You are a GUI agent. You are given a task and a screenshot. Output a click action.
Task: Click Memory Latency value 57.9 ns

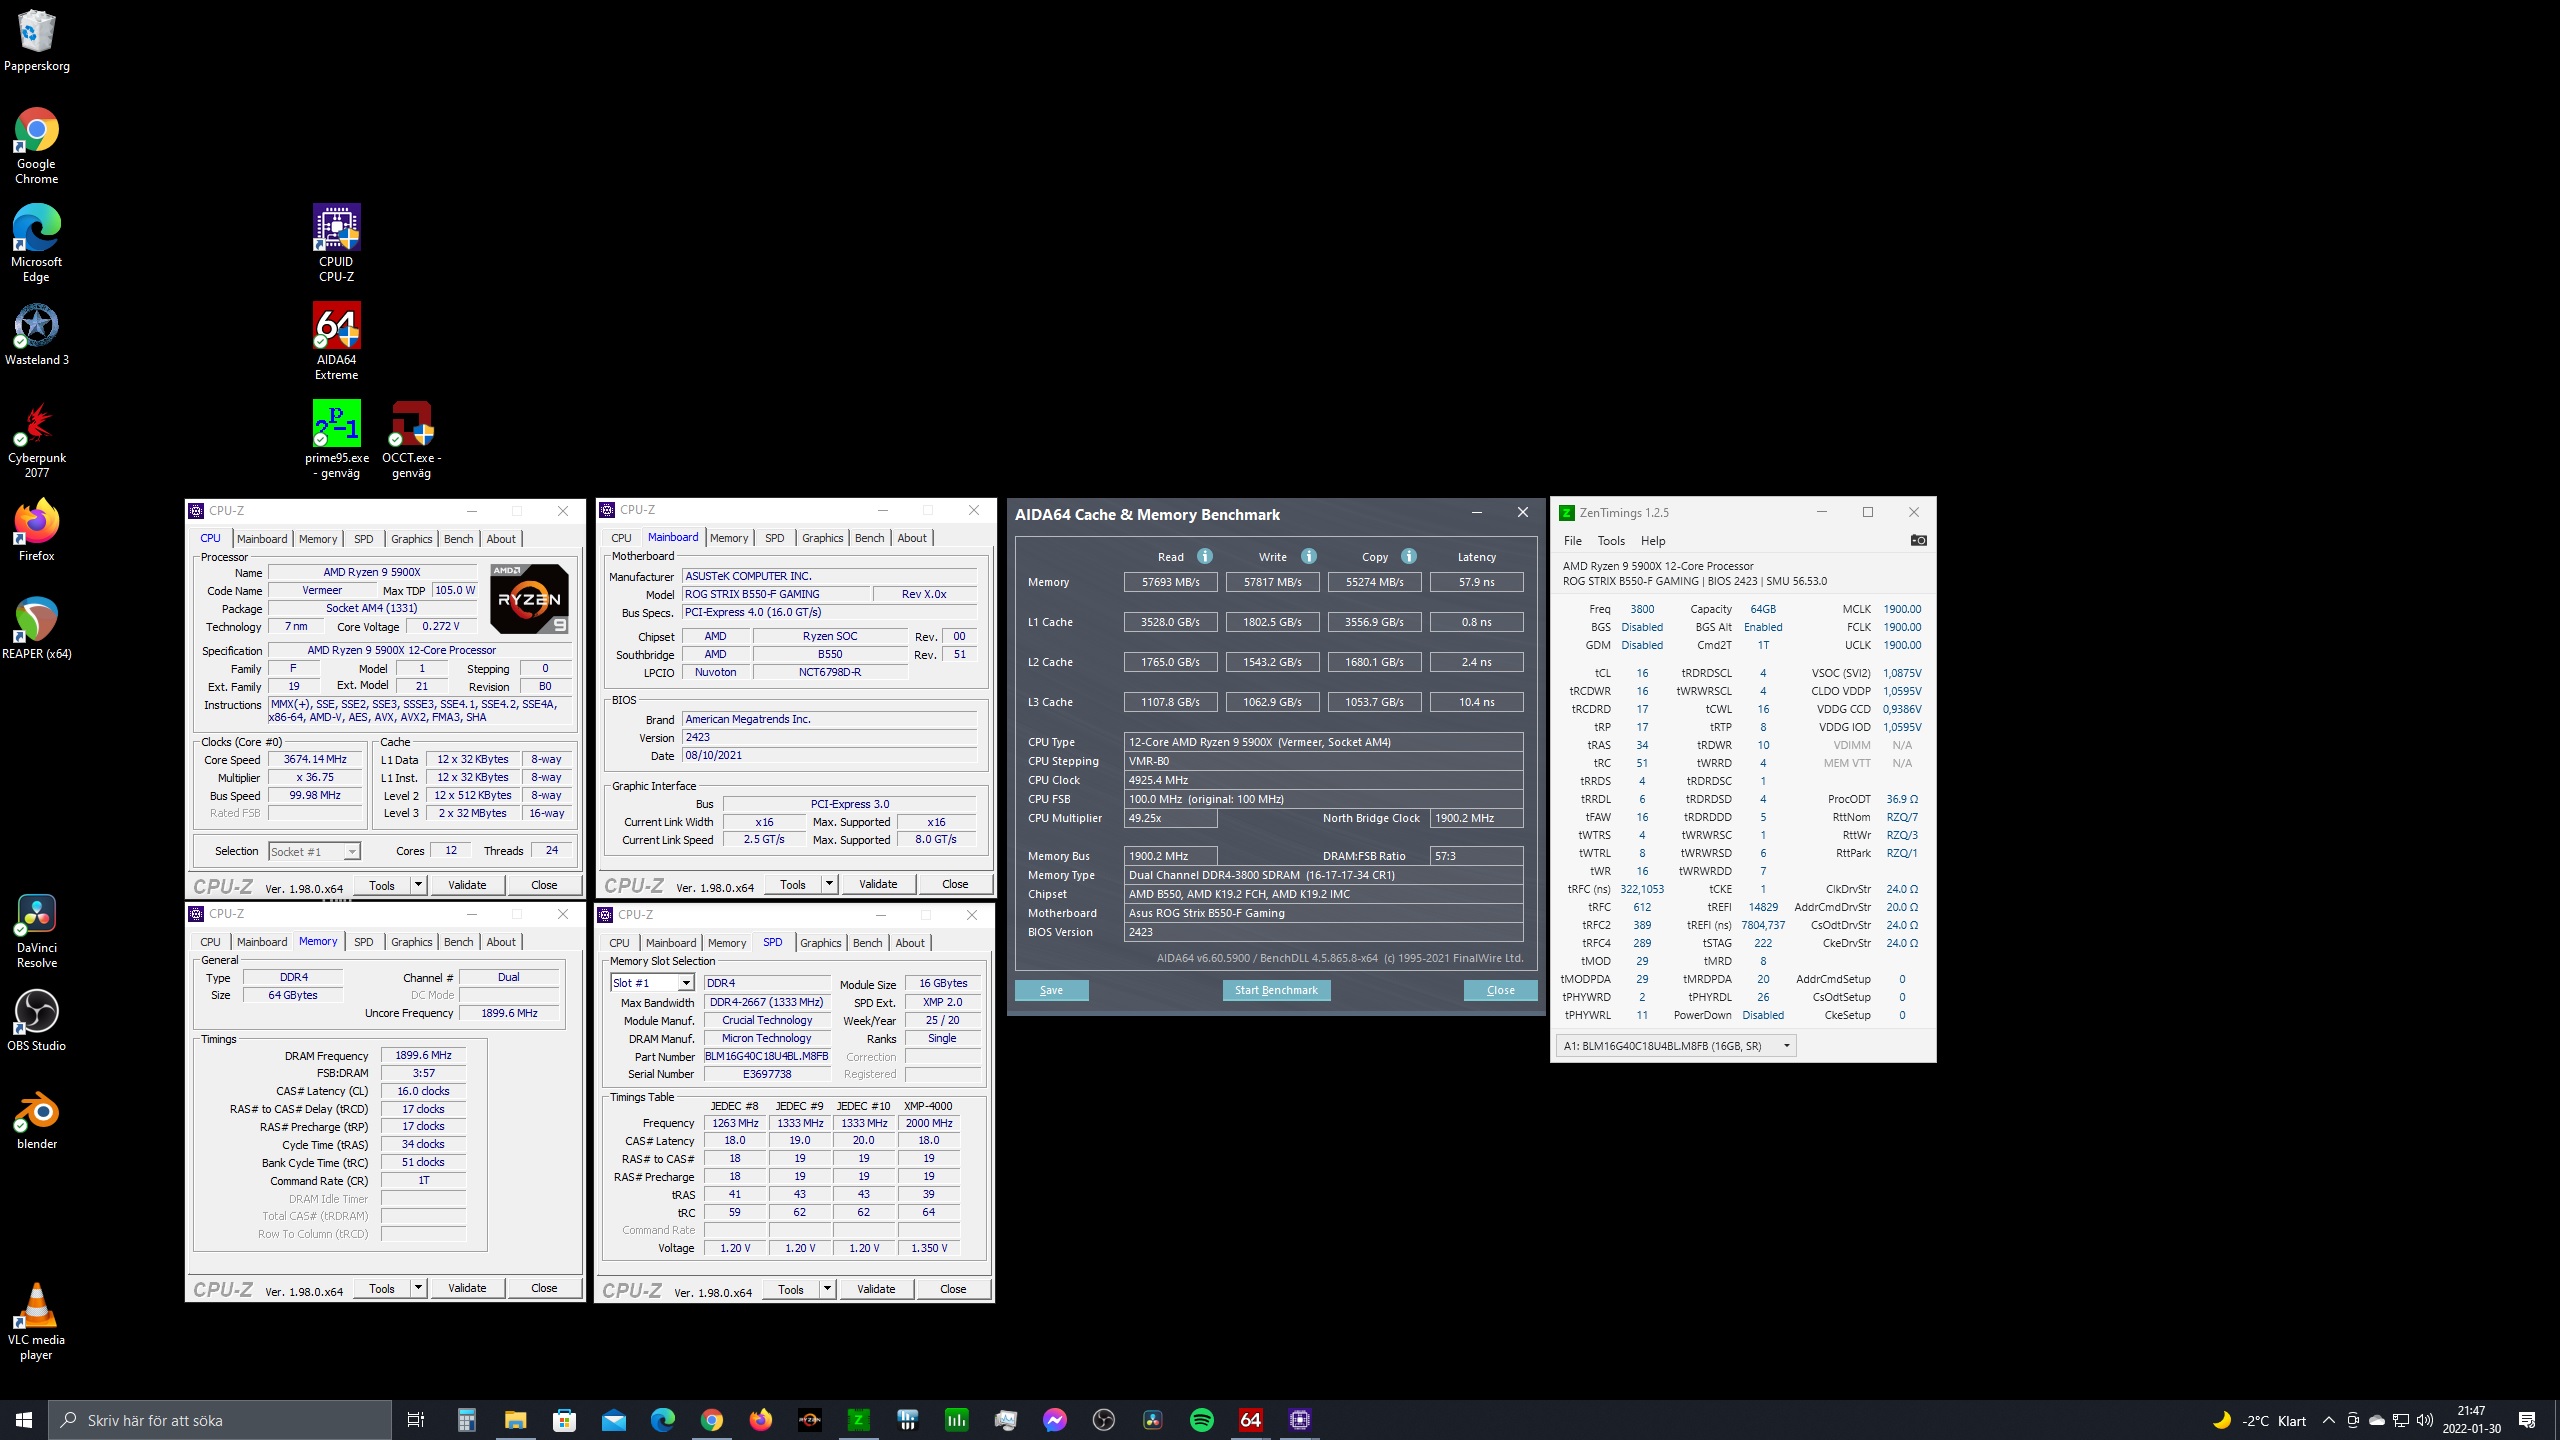pyautogui.click(x=1476, y=582)
